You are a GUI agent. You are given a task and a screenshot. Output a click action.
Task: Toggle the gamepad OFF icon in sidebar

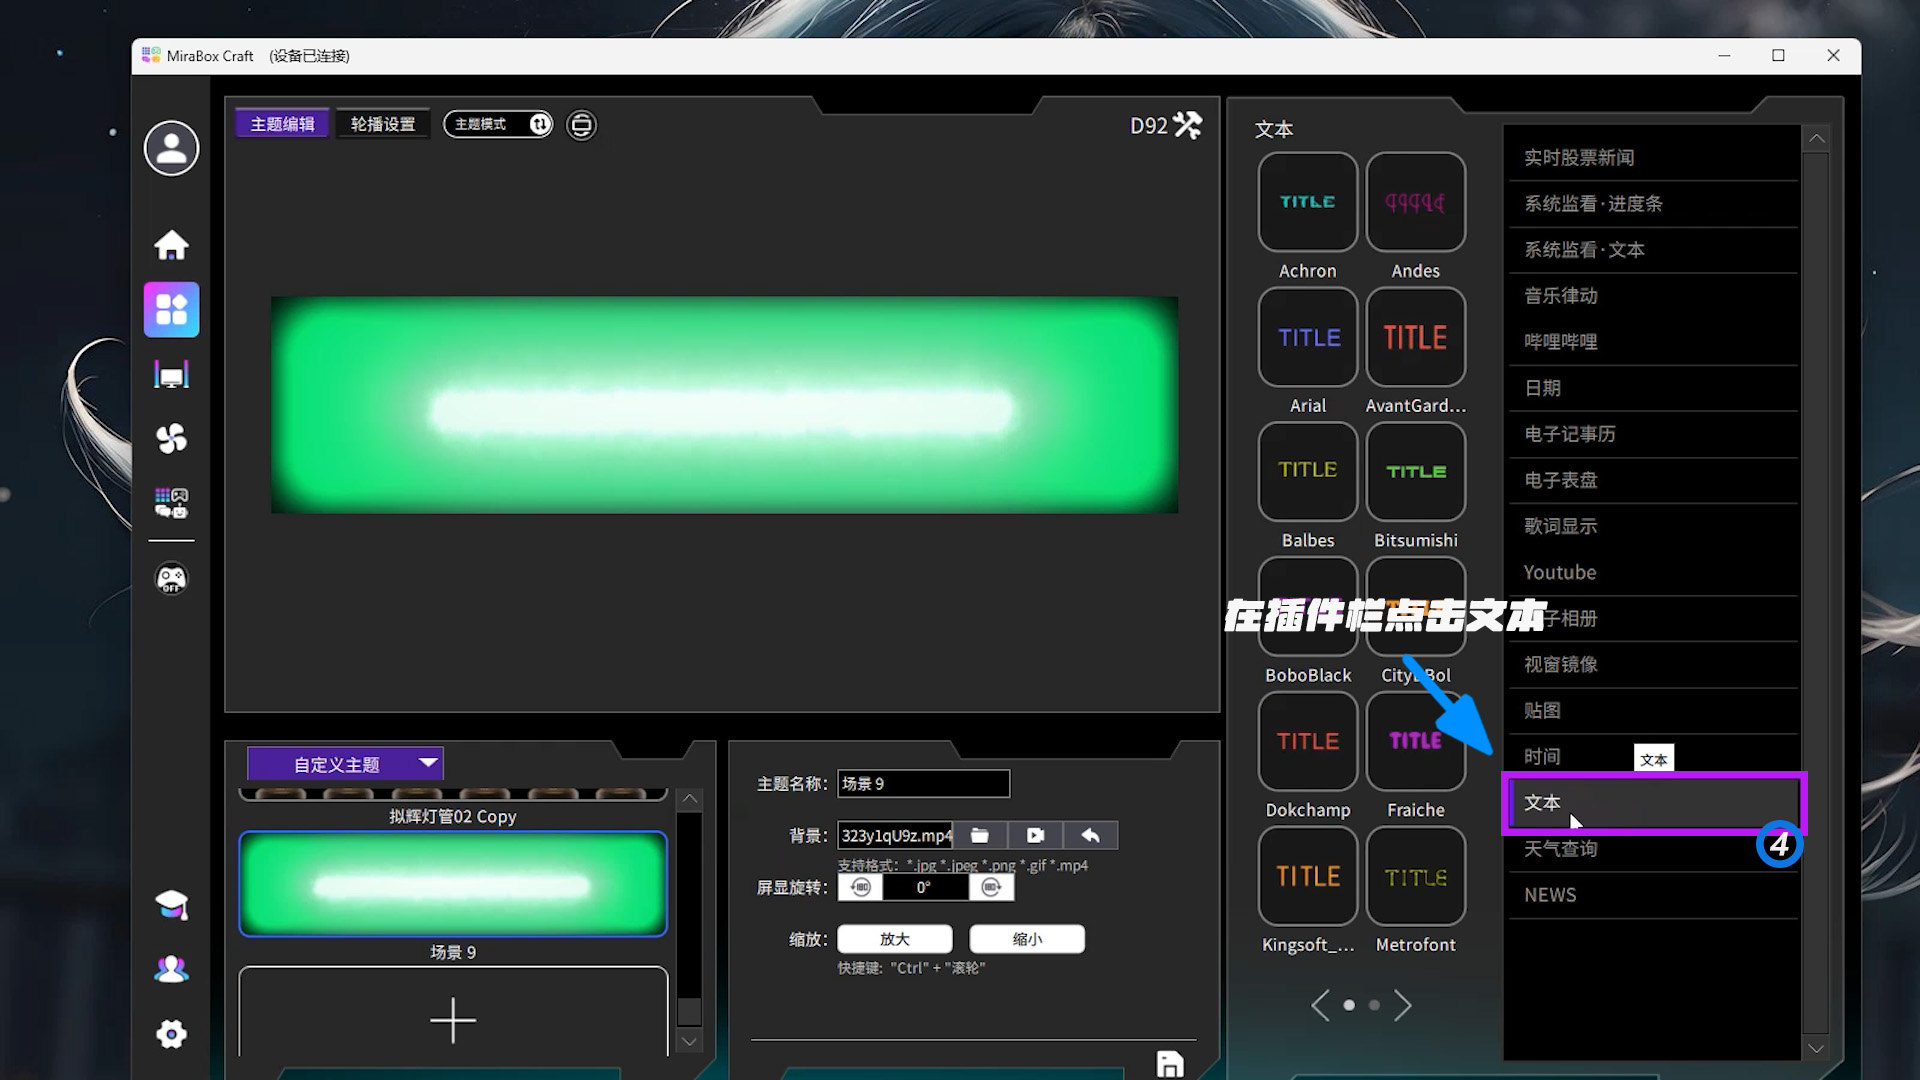click(171, 579)
